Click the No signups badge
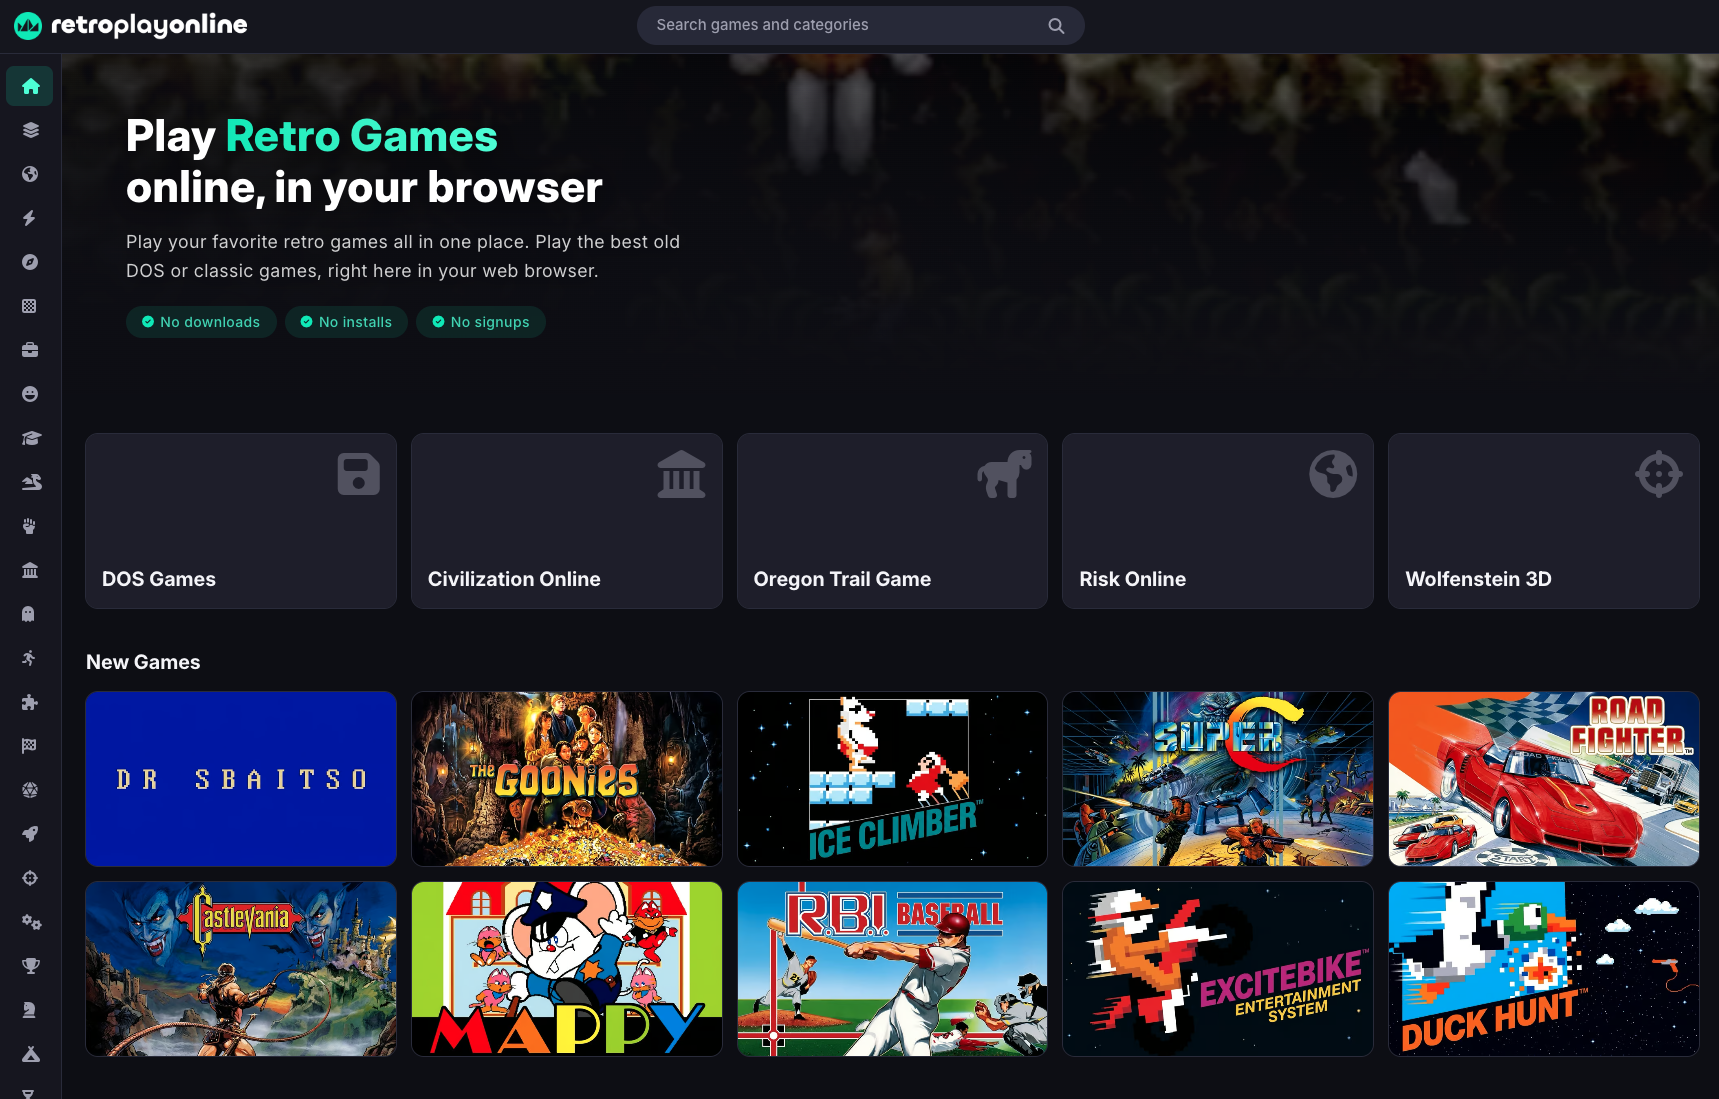The width and height of the screenshot is (1719, 1099). 481,322
